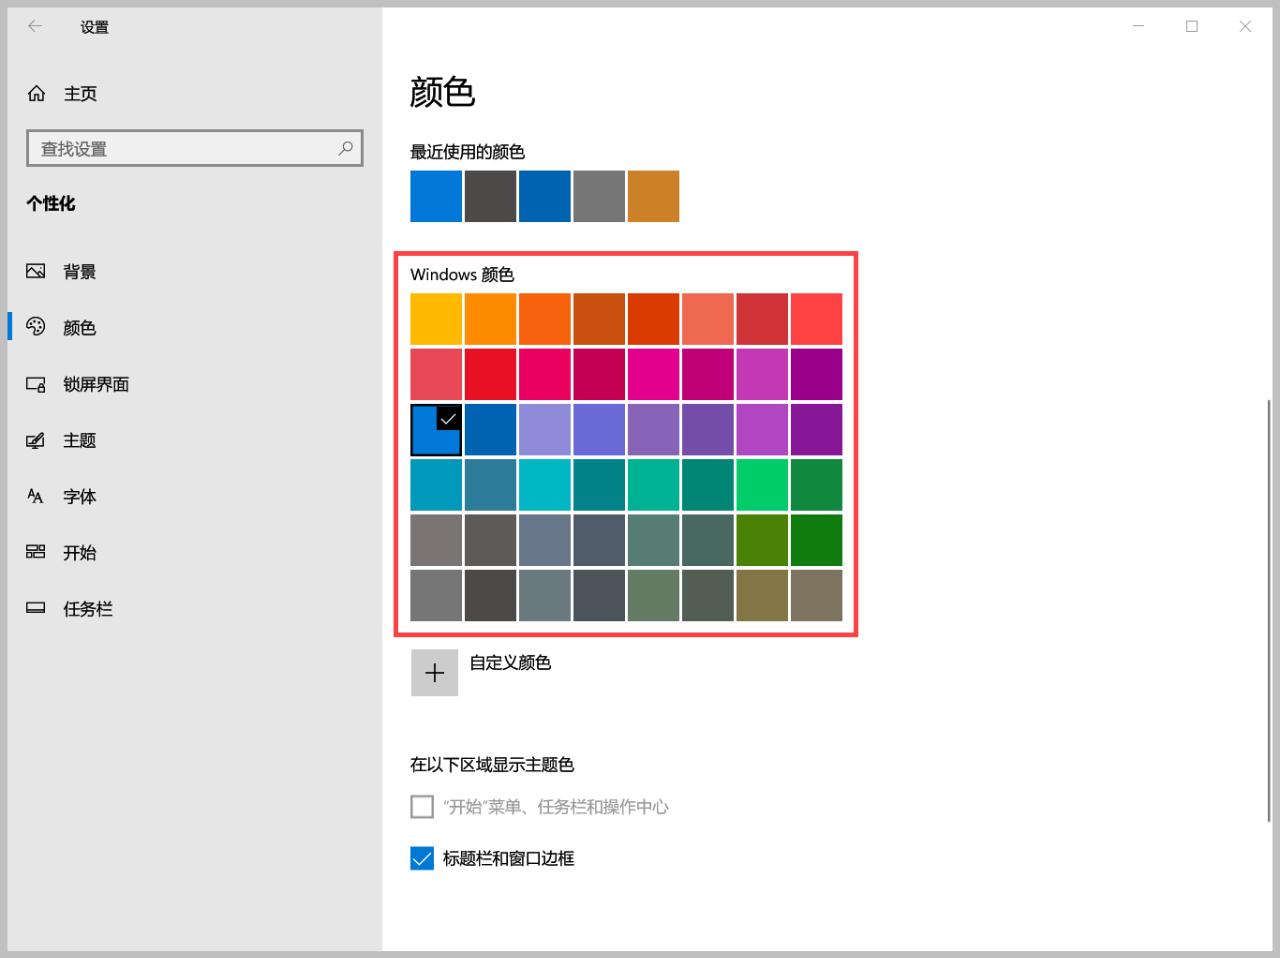The image size is (1280, 958).
Task: Click inside the 查找设置 search field
Action: click(180, 148)
